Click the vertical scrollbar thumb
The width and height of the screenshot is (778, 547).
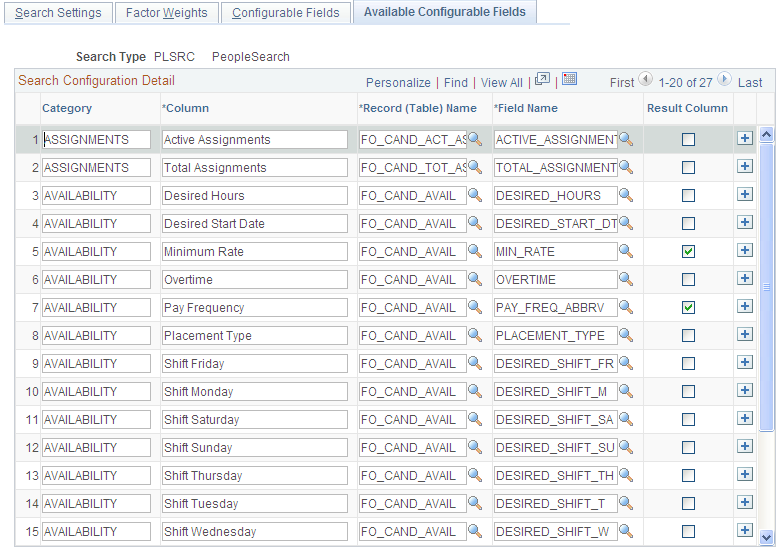coord(767,286)
